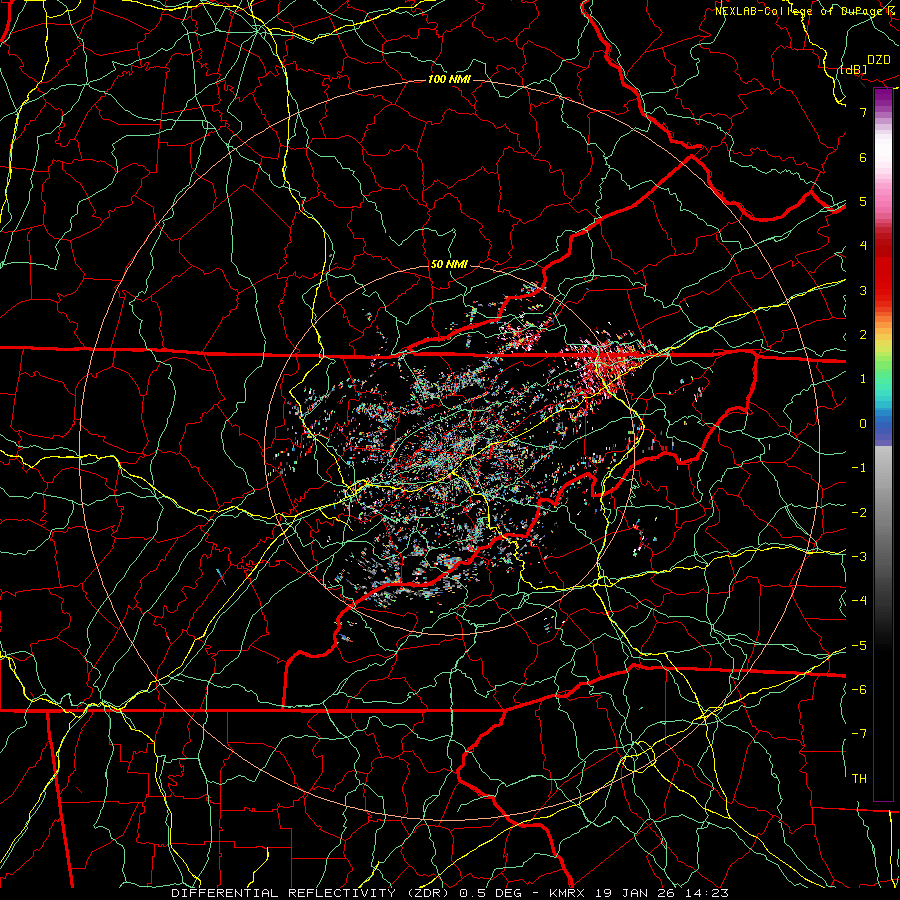Click the "-4" scale value
Viewport: 900px width, 900px height.
coord(859,600)
